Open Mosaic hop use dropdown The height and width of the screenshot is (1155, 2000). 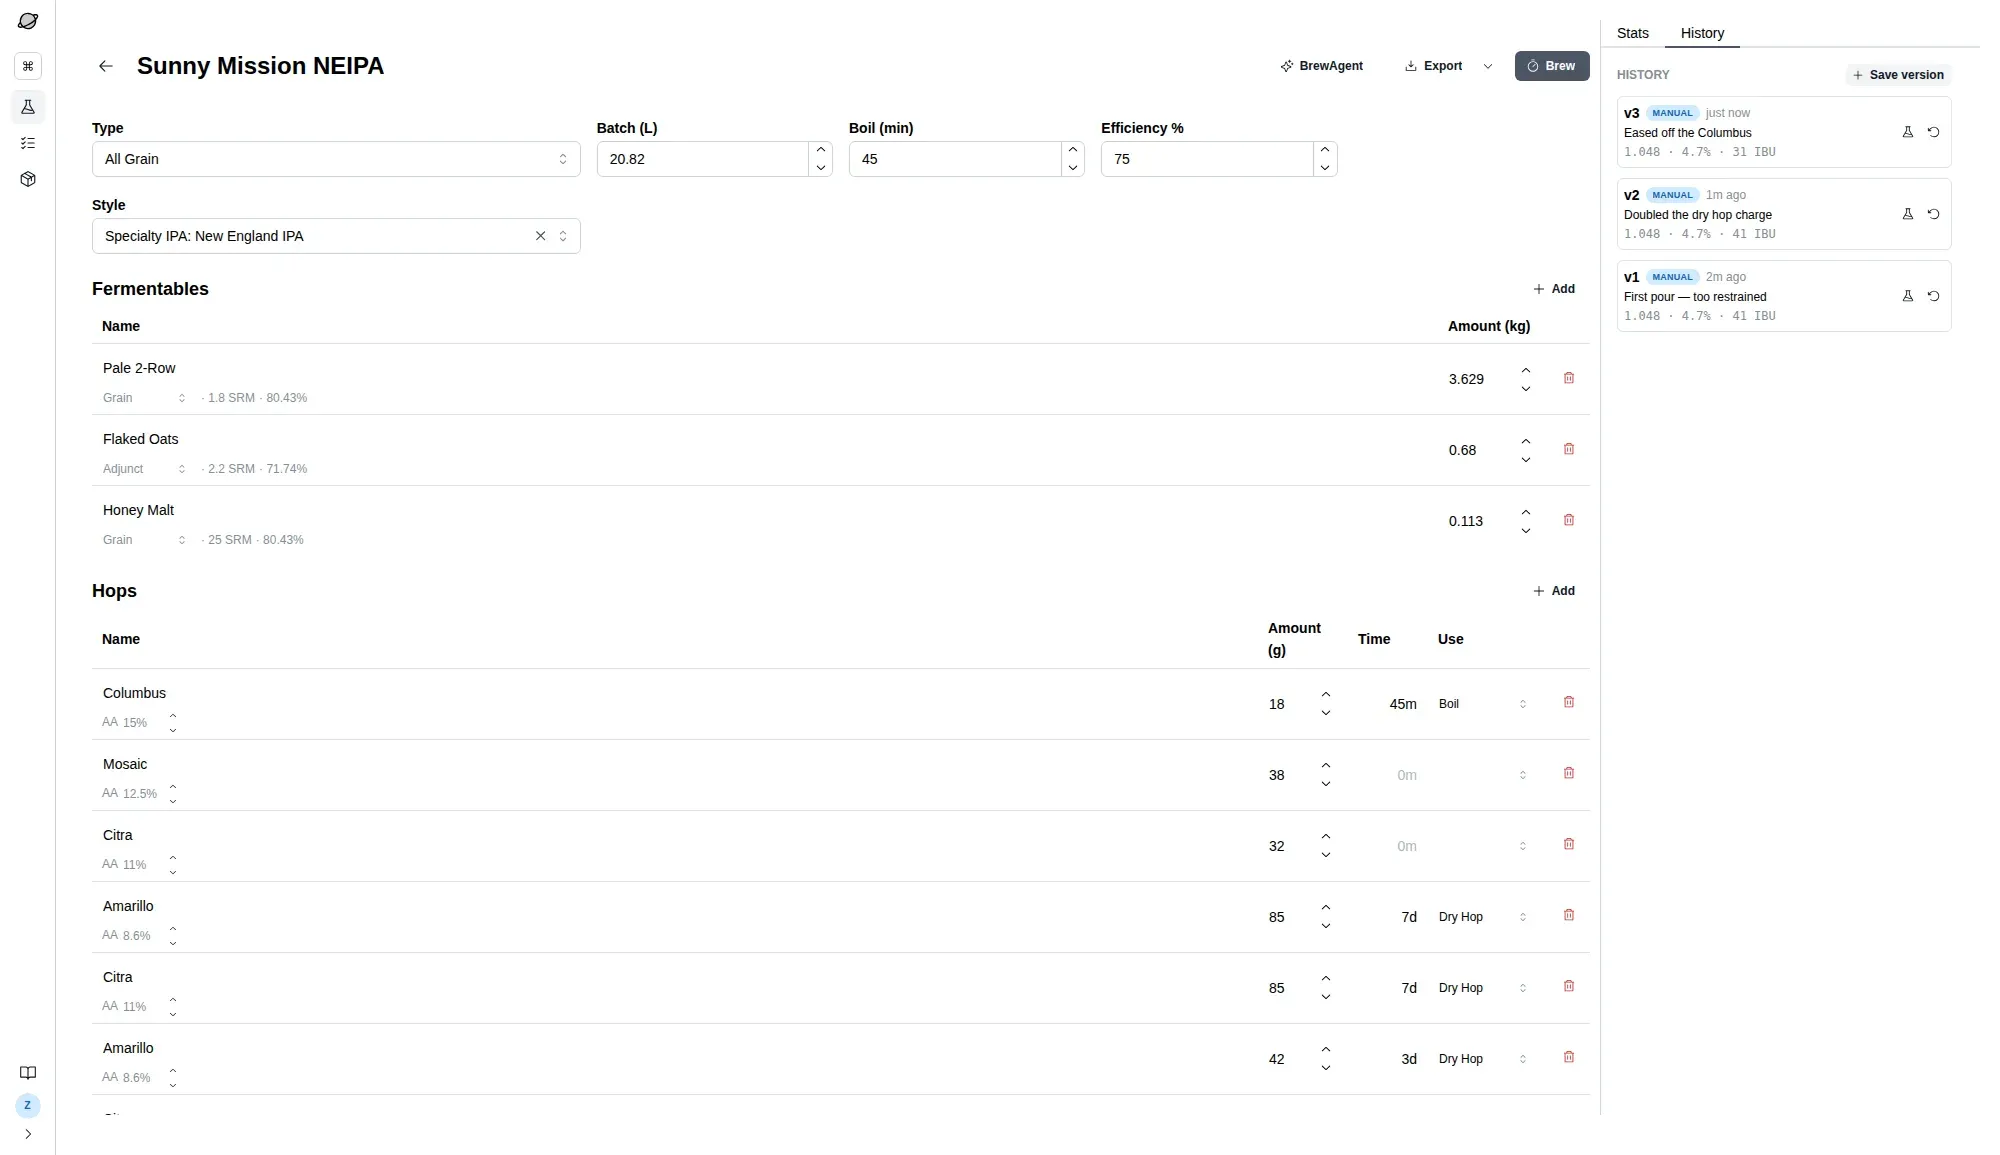pyautogui.click(x=1483, y=775)
